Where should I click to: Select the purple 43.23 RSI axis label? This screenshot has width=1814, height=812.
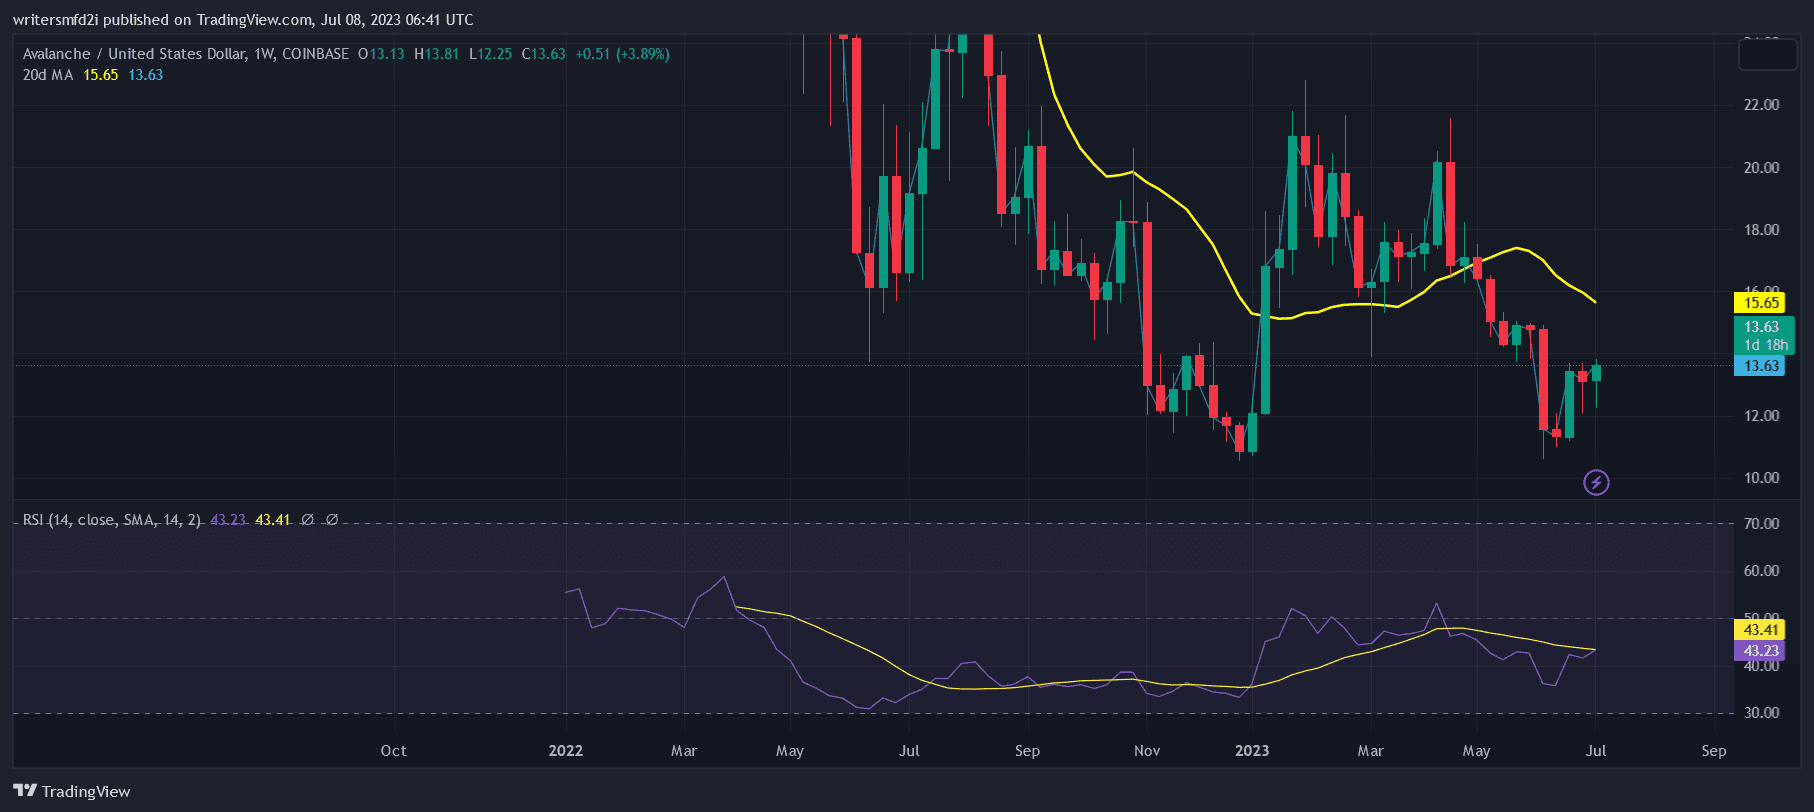click(x=1760, y=651)
